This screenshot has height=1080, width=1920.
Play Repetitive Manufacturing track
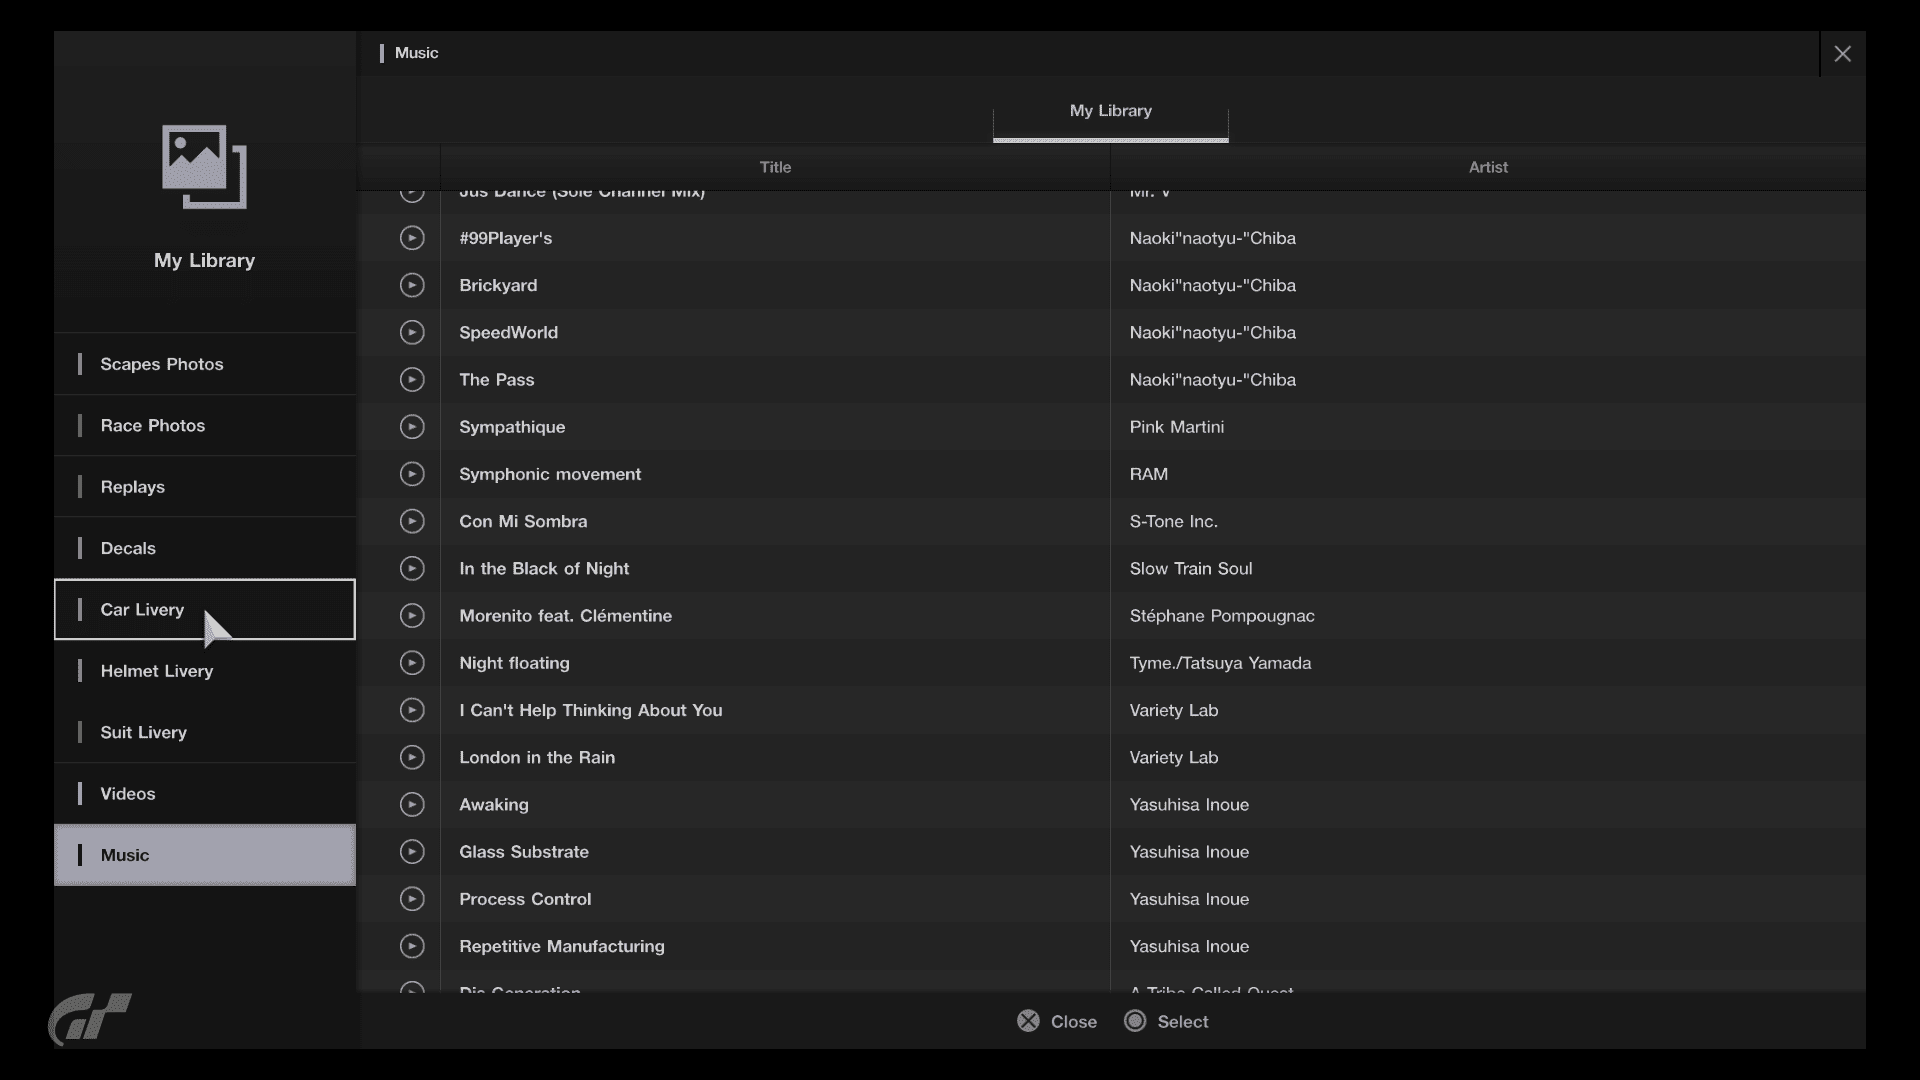[412, 946]
